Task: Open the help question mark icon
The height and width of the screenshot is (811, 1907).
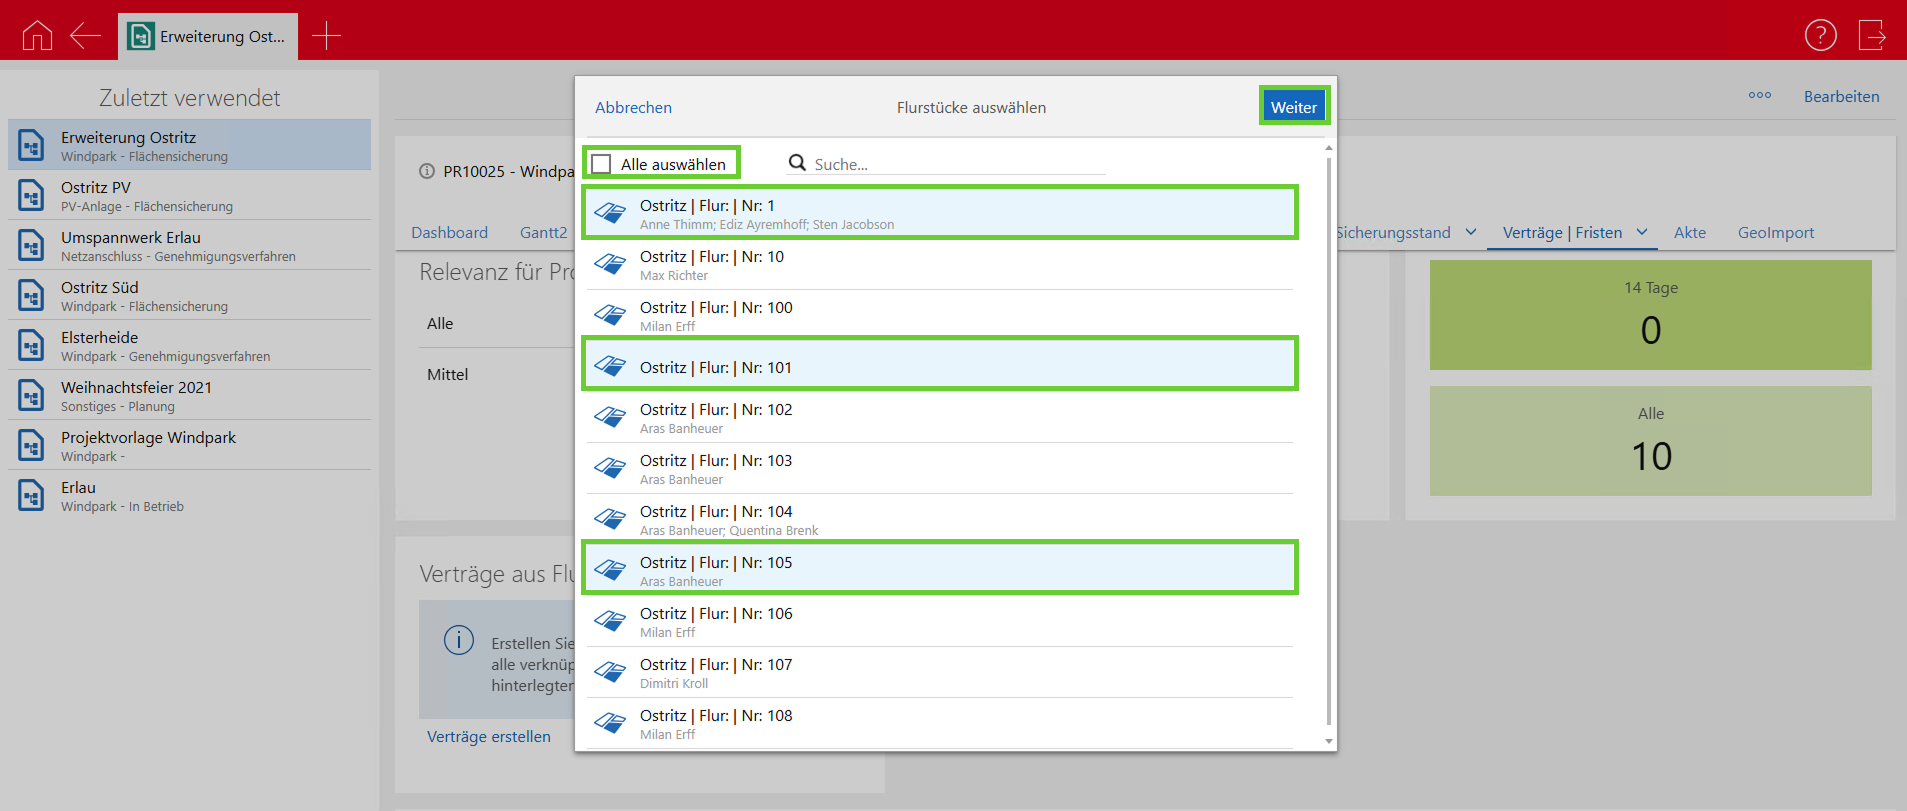Action: (1820, 35)
